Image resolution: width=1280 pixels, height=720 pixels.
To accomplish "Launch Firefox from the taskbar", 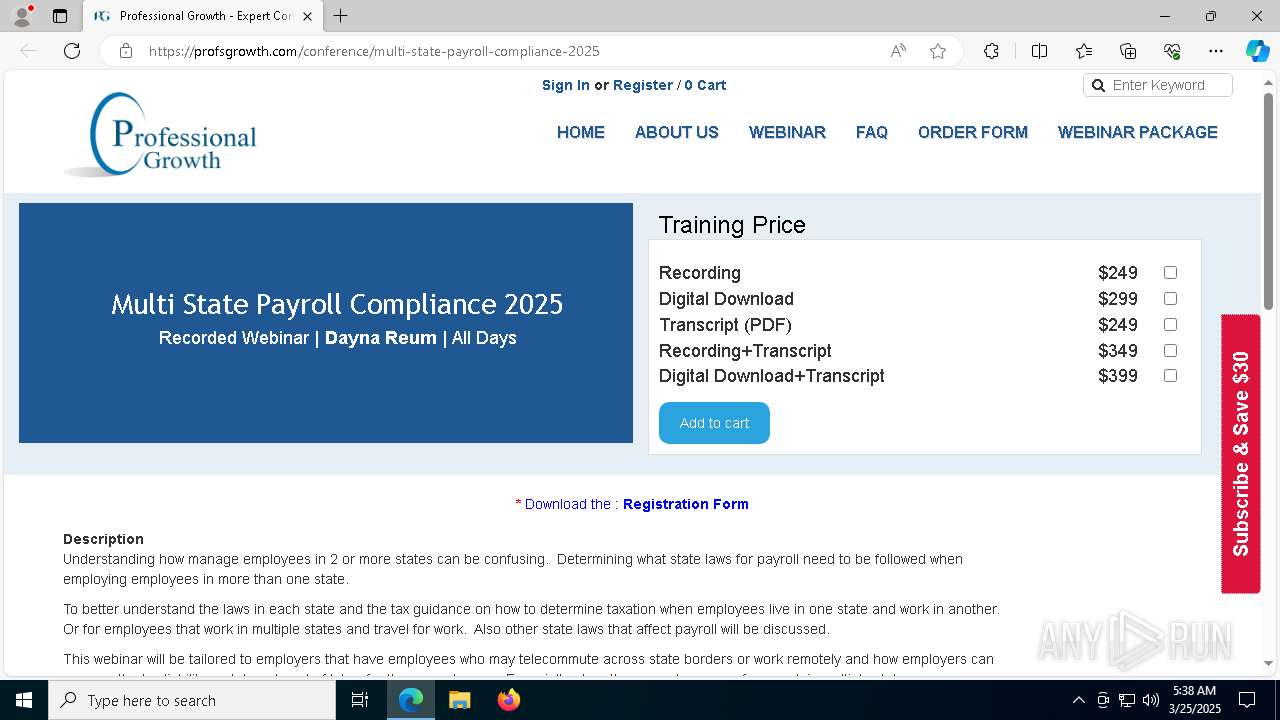I will [x=509, y=700].
